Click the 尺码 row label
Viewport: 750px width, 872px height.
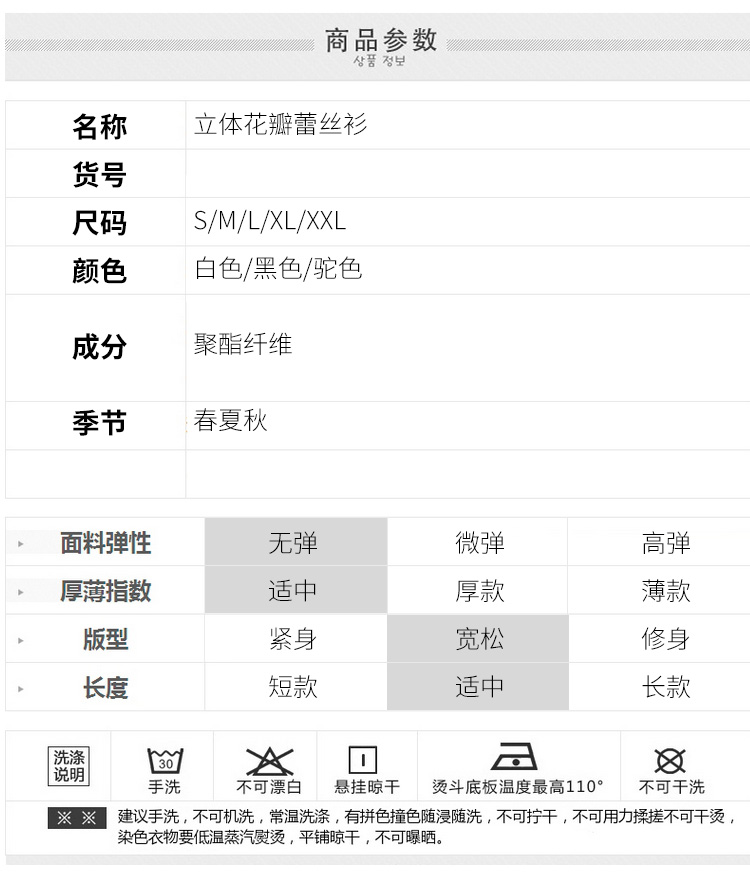point(100,223)
